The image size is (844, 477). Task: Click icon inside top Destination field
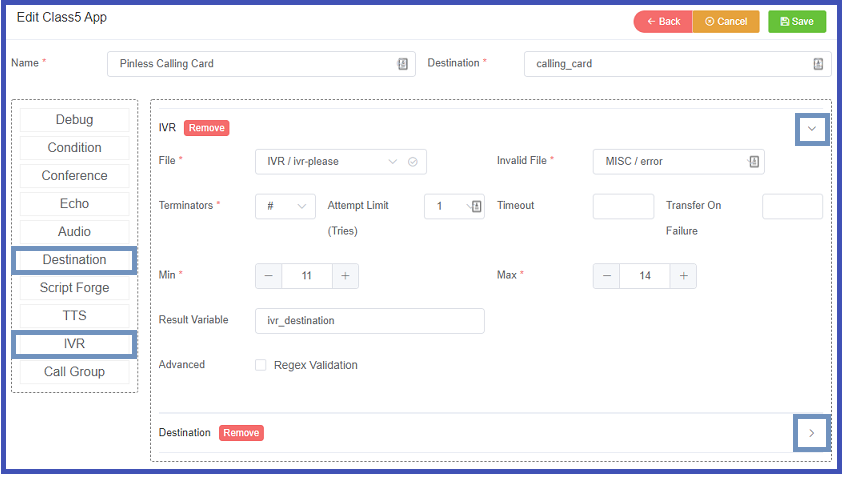(817, 64)
